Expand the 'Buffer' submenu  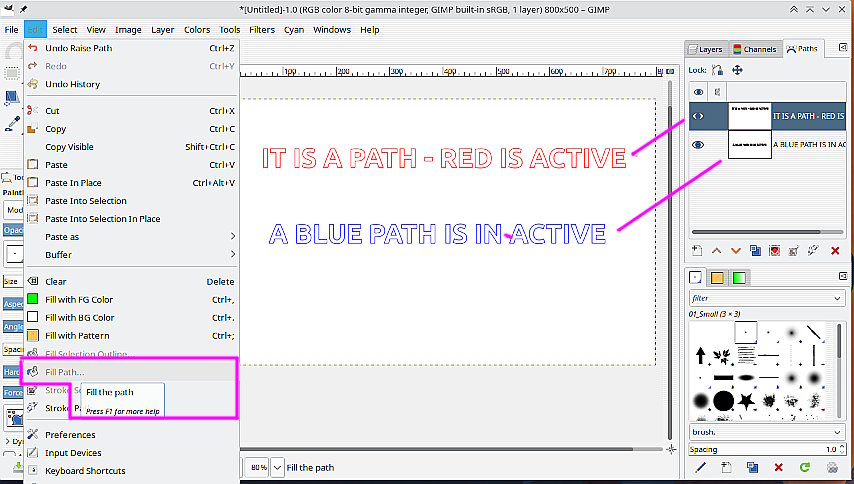click(132, 255)
